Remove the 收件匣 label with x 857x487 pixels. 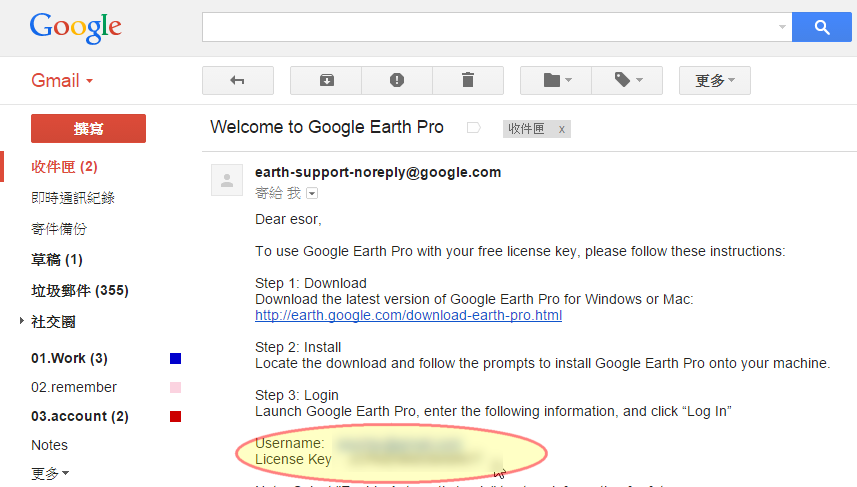(562, 129)
